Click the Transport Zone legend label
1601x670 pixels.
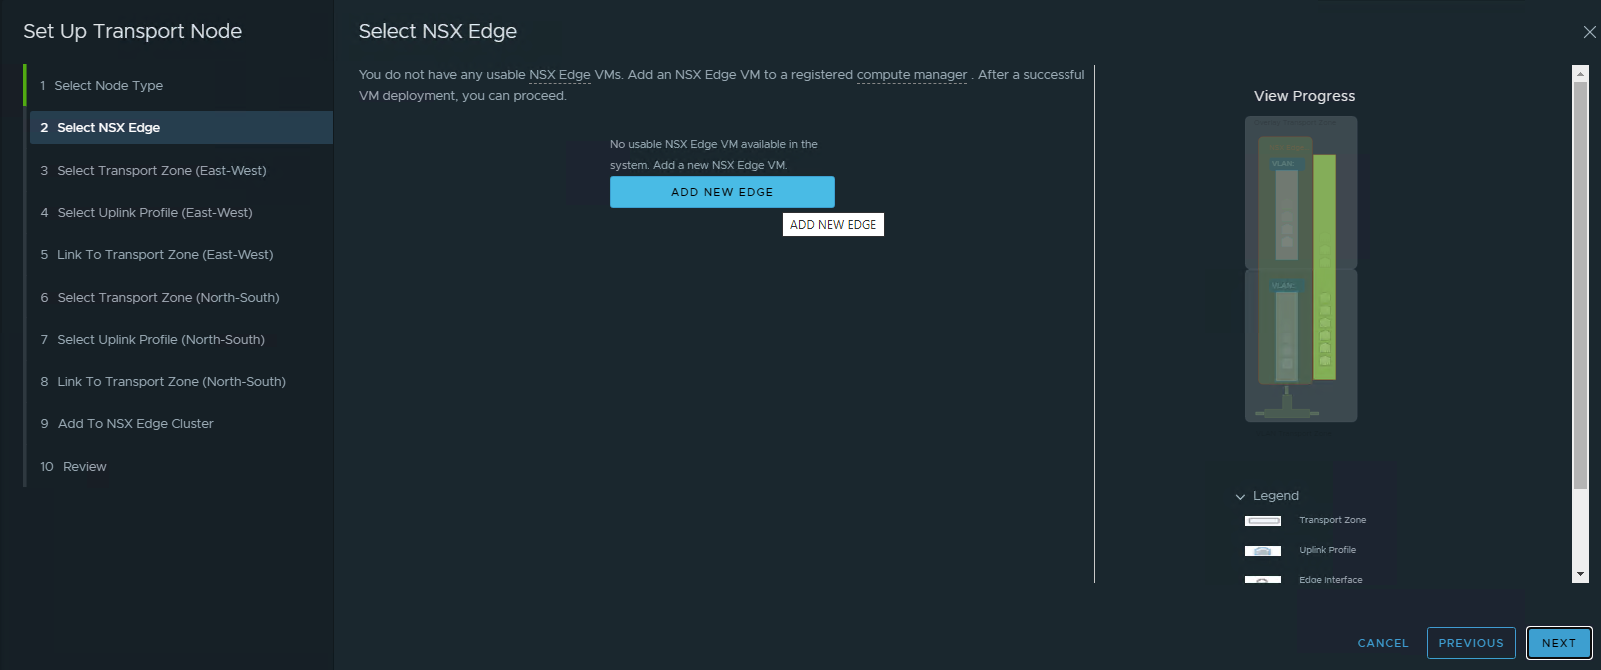point(1332,520)
